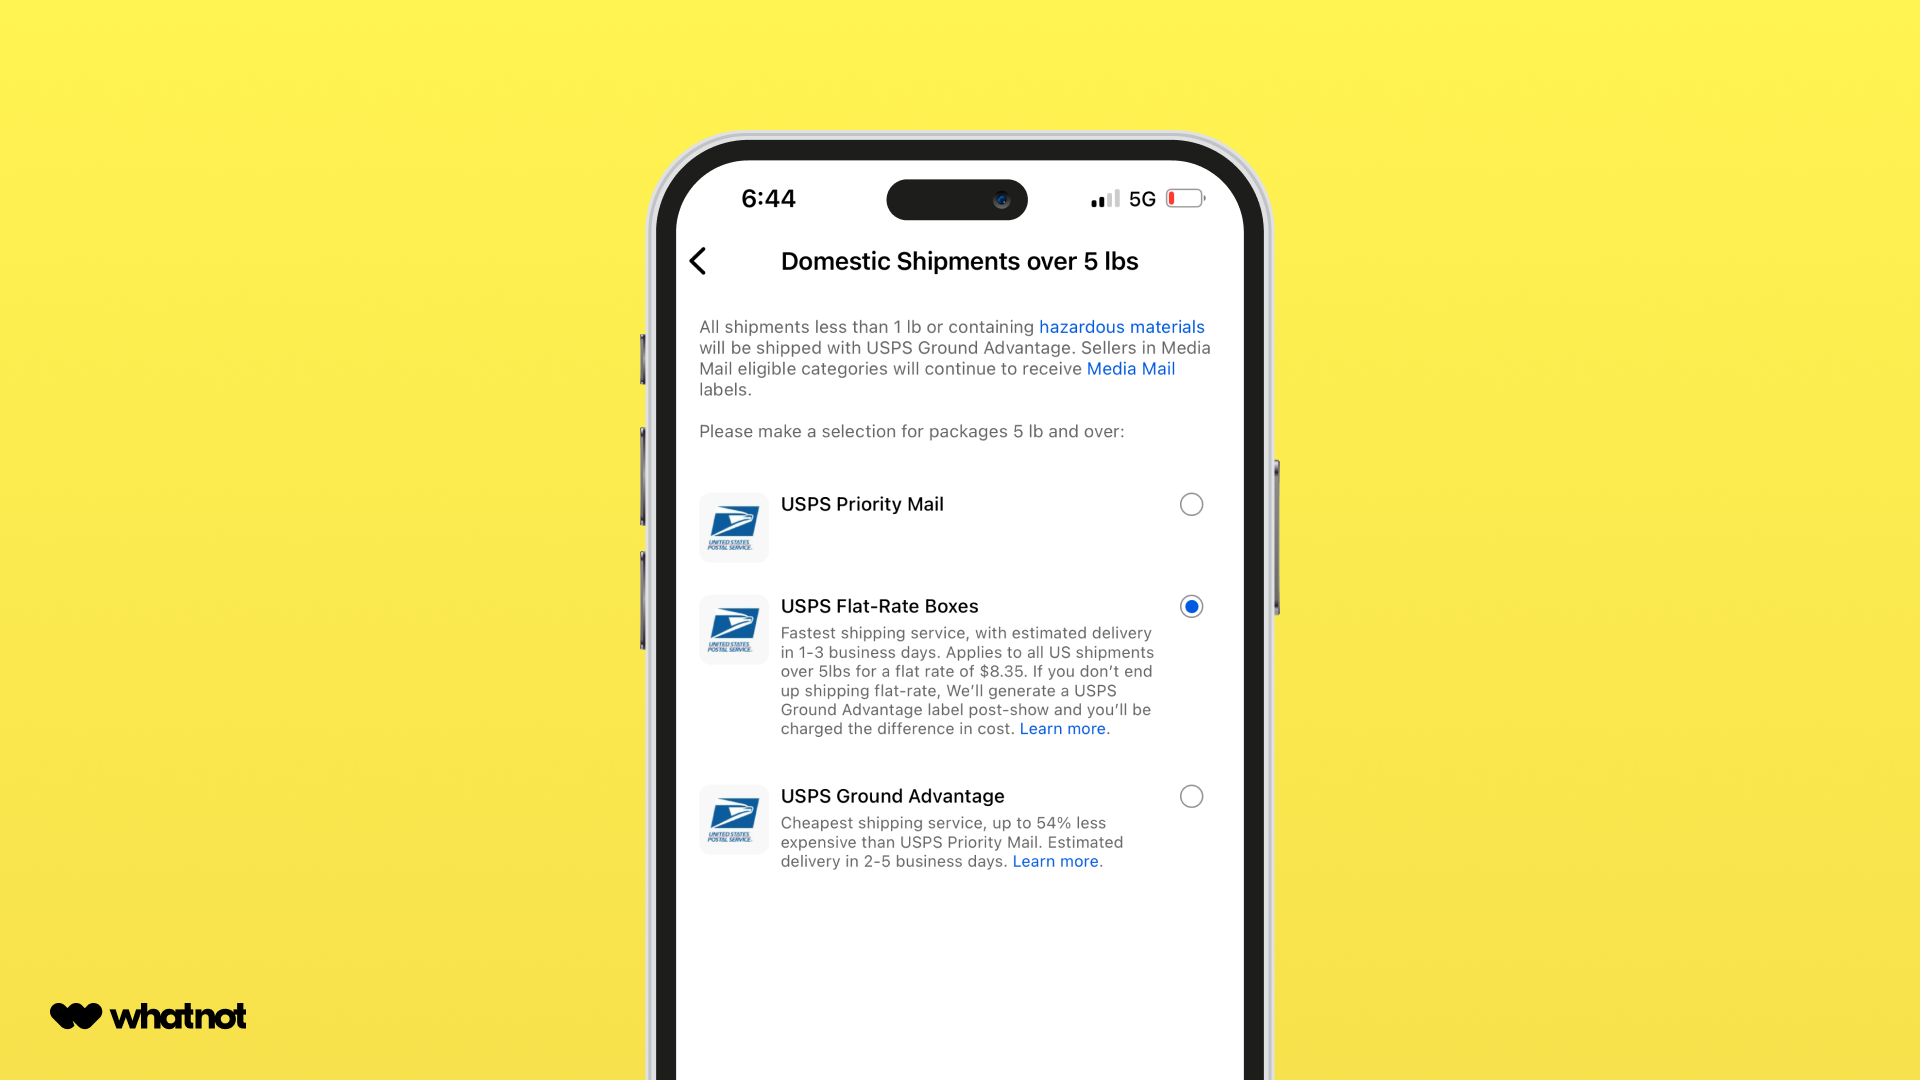Select USPS Flat-Rate Boxes radio button
The width and height of the screenshot is (1920, 1080).
click(x=1189, y=605)
